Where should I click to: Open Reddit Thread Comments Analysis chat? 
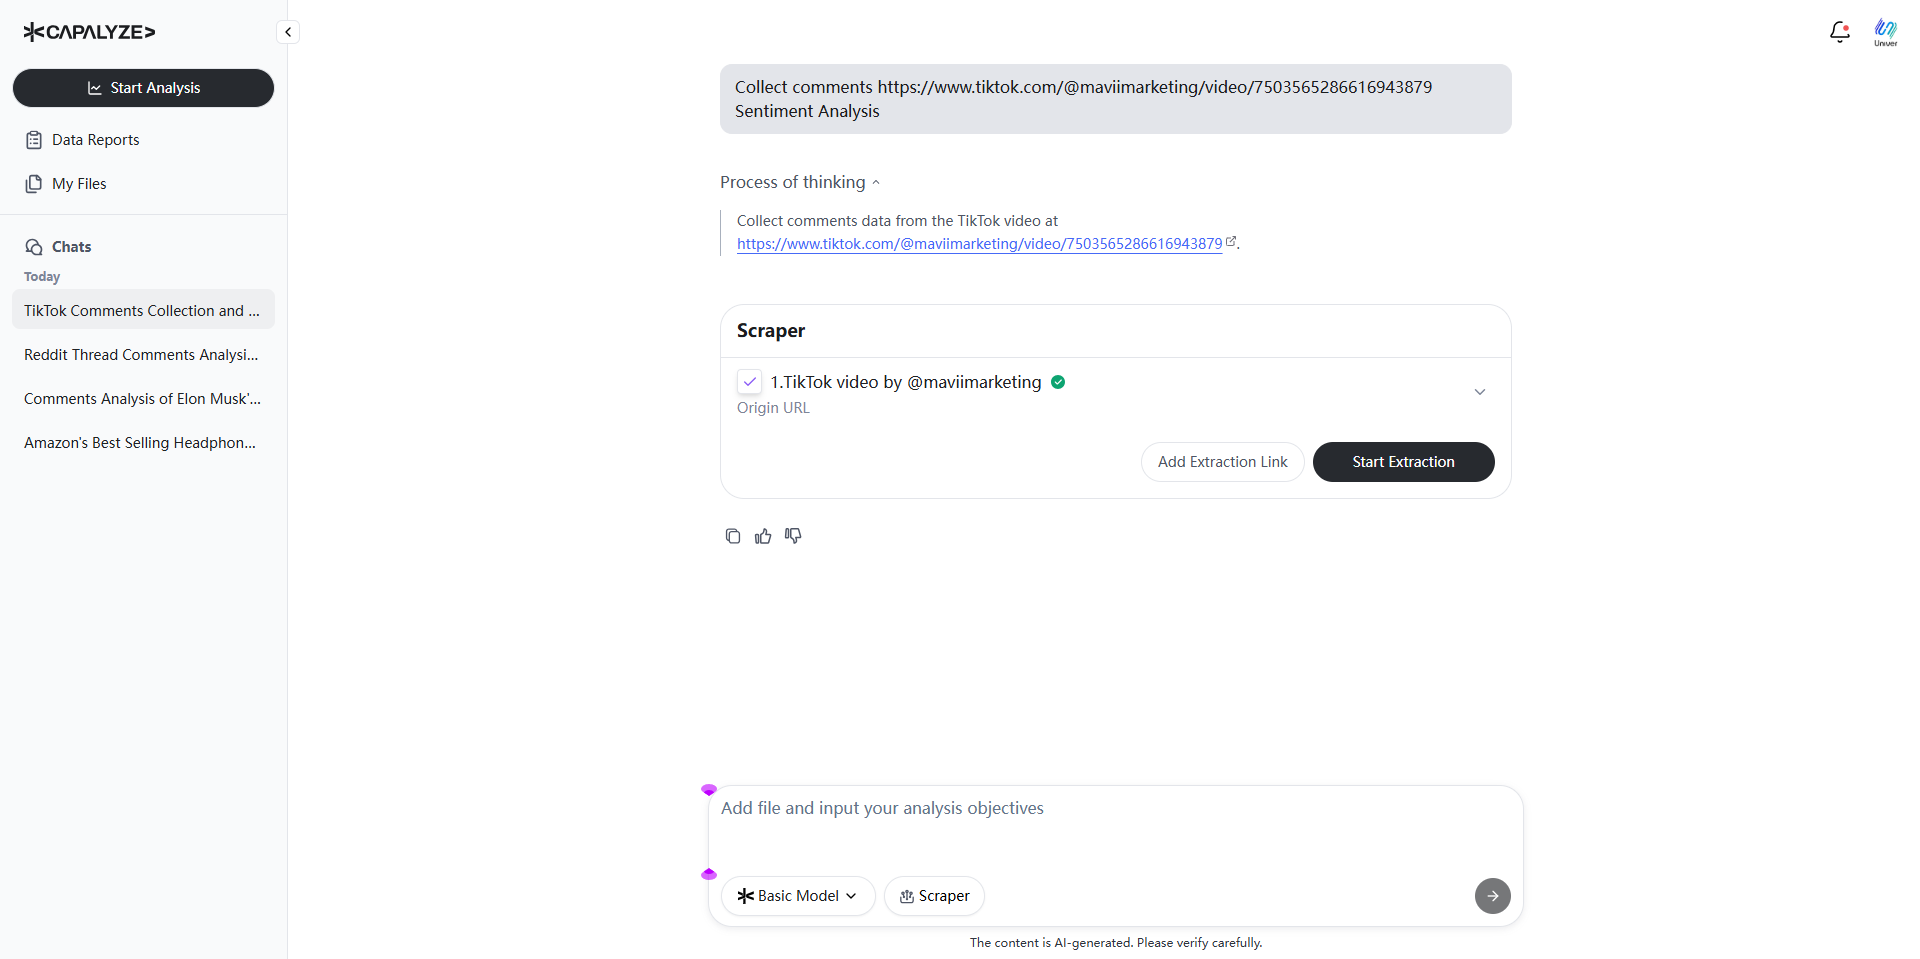click(x=143, y=355)
